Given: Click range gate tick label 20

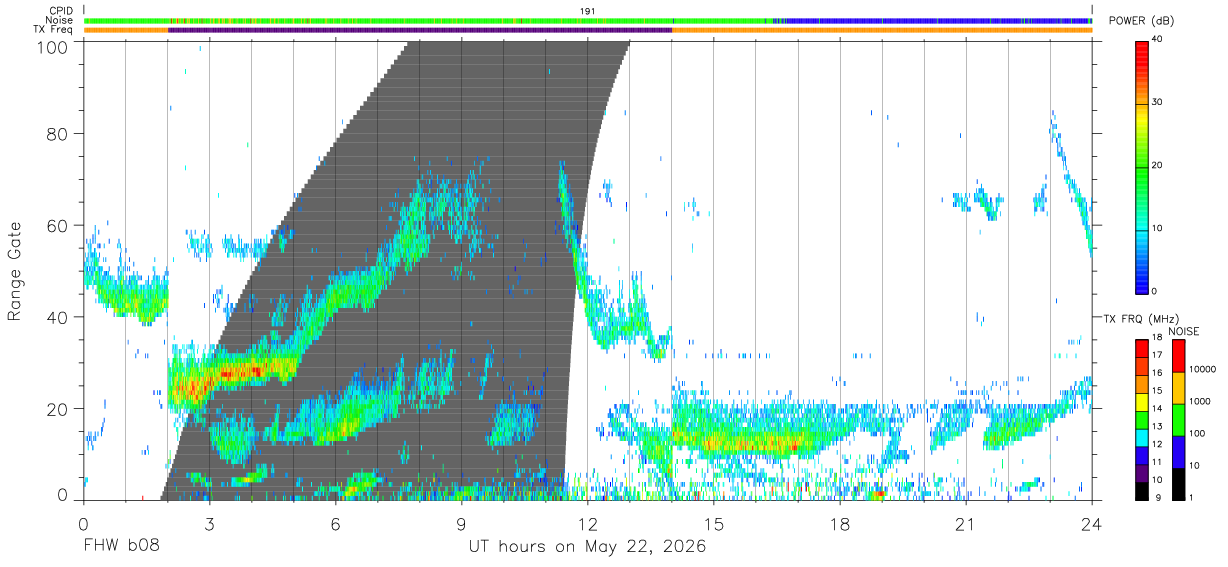Looking at the screenshot, I should click(57, 409).
